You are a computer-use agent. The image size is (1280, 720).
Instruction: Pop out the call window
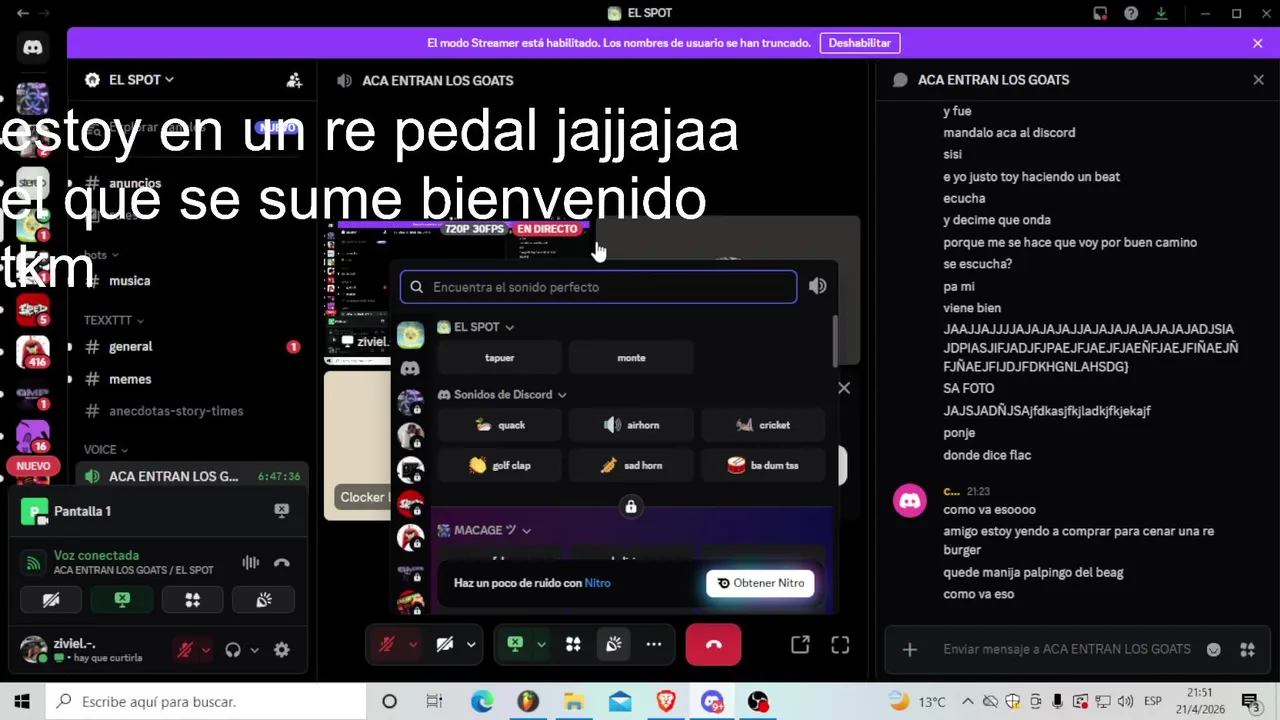pyautogui.click(x=800, y=645)
